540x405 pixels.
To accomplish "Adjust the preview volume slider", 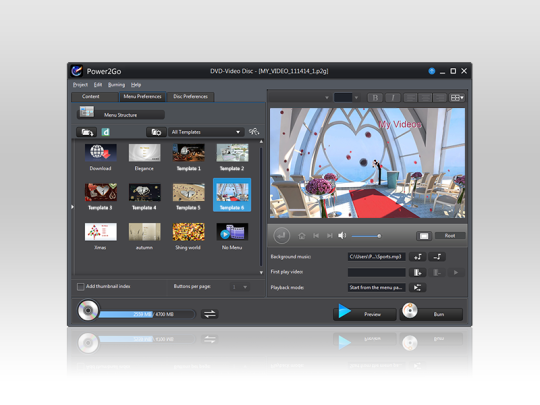I will (x=366, y=236).
